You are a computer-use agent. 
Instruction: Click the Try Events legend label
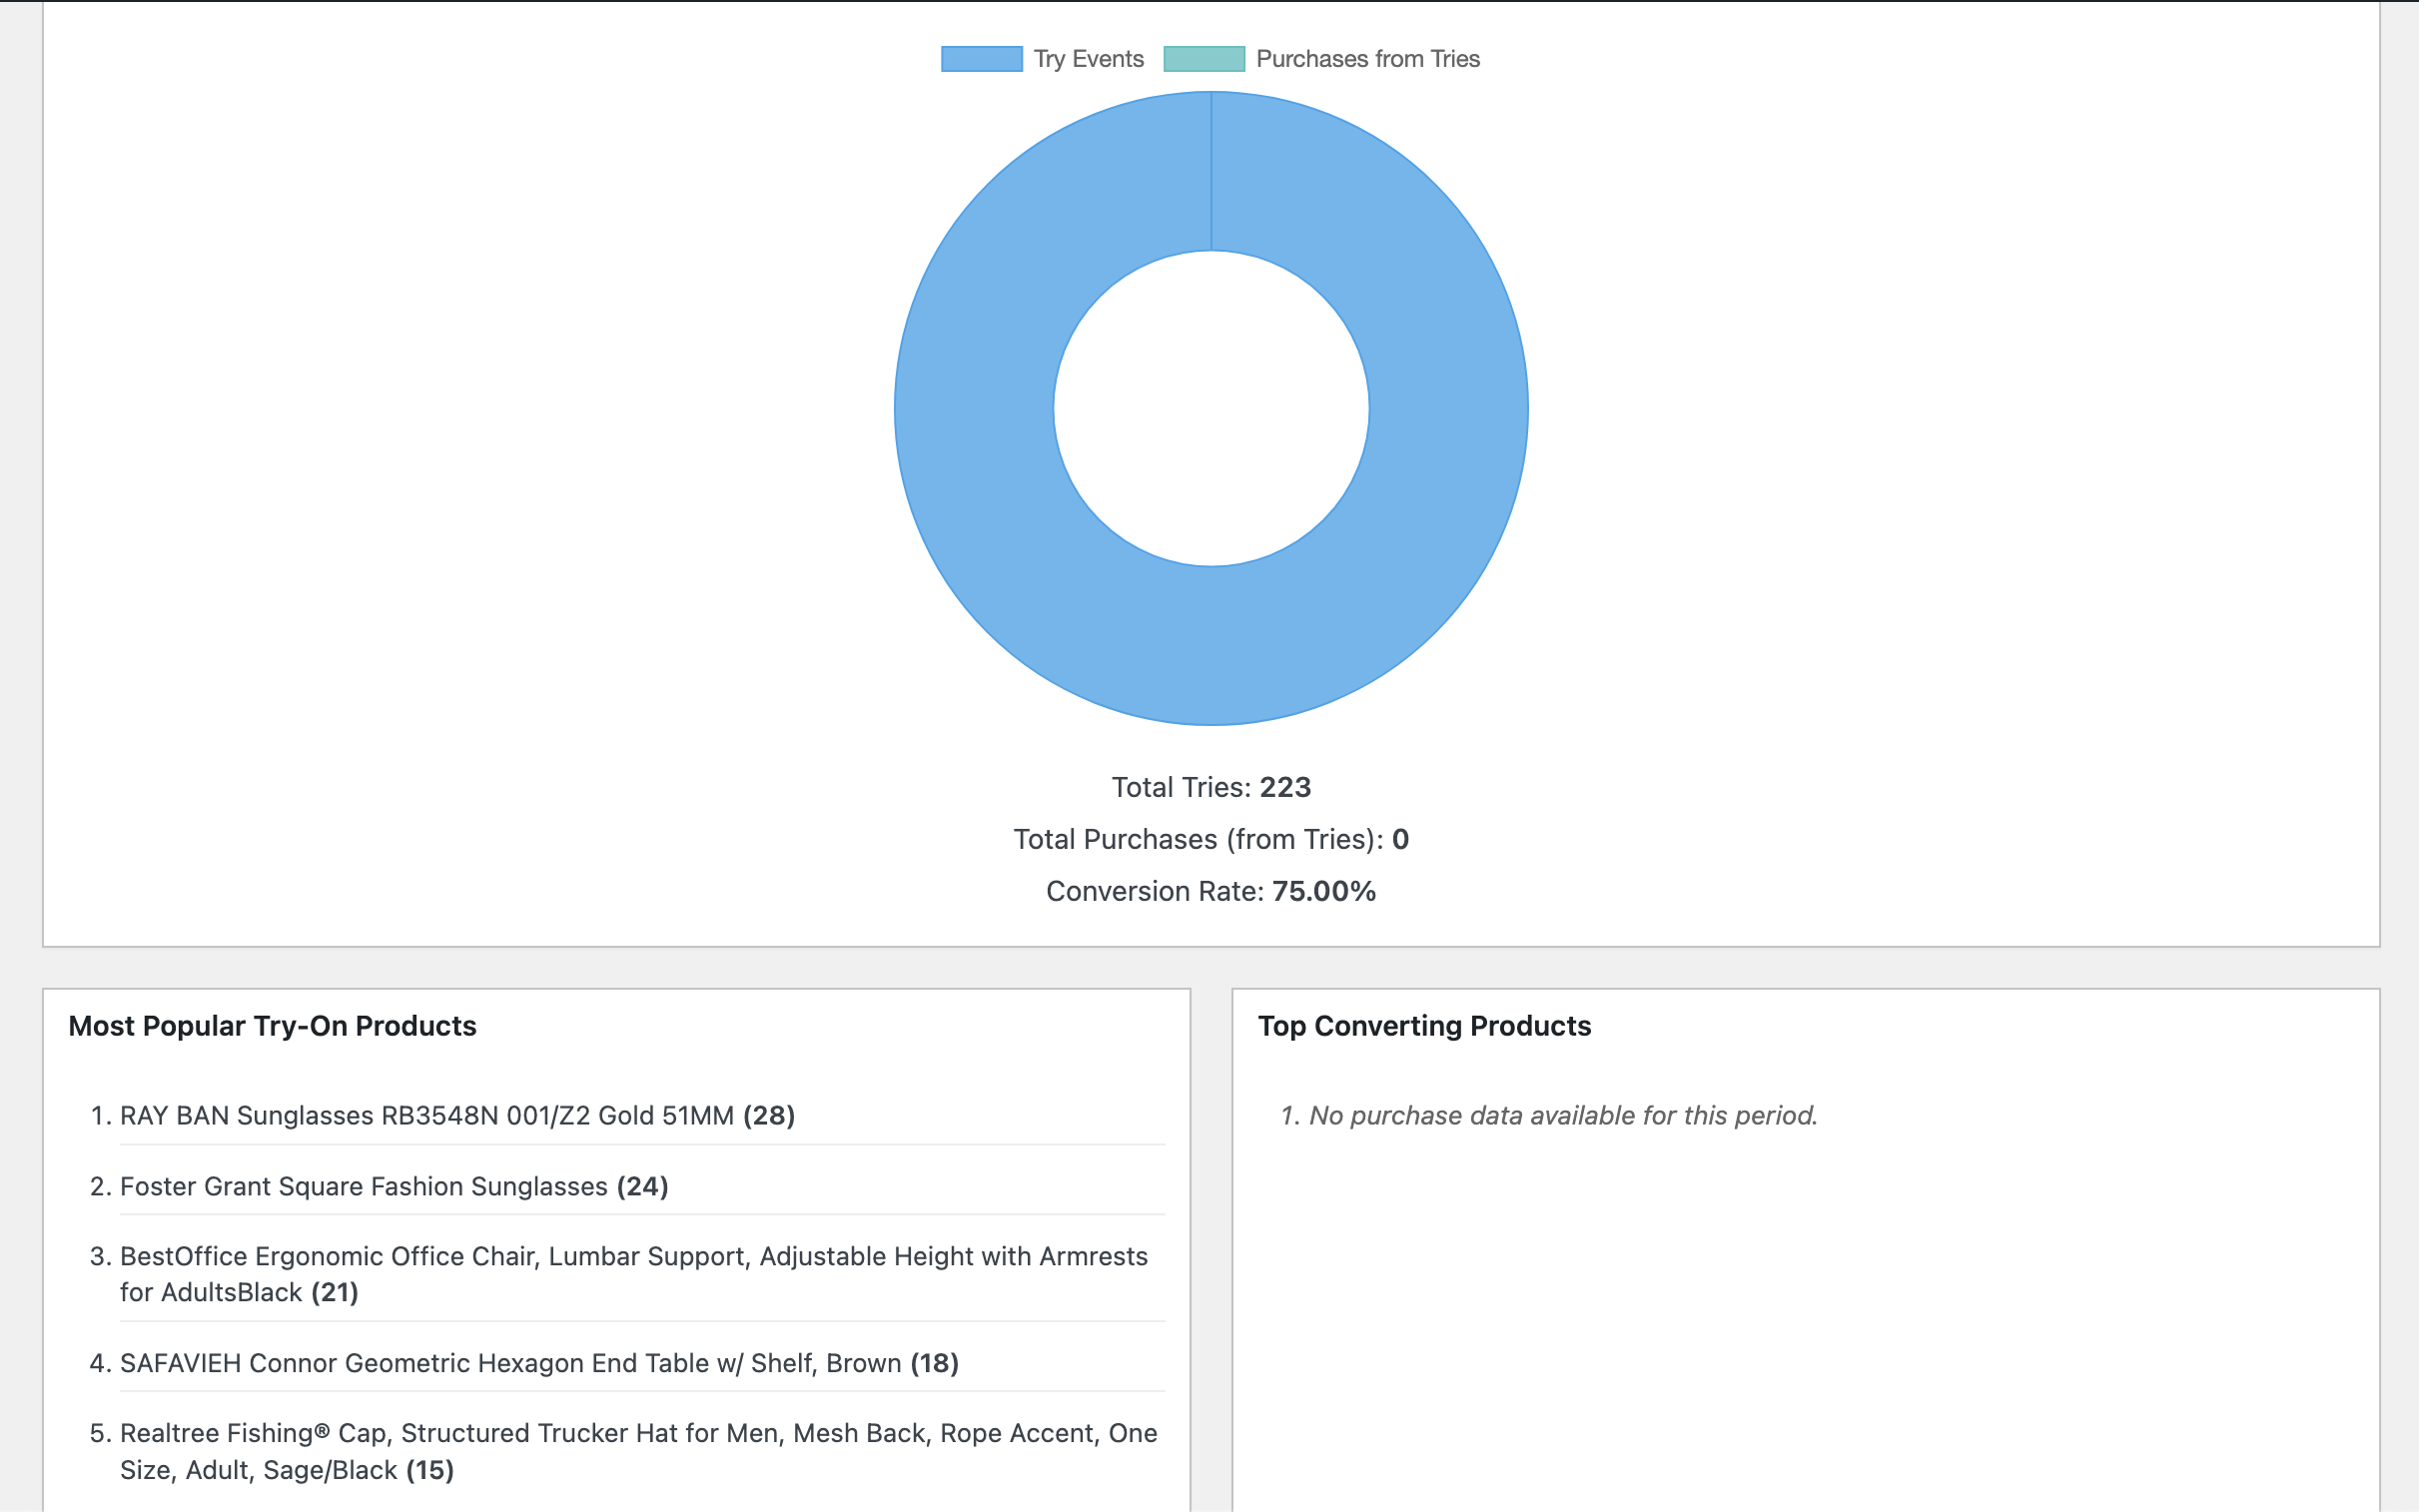coord(1088,59)
